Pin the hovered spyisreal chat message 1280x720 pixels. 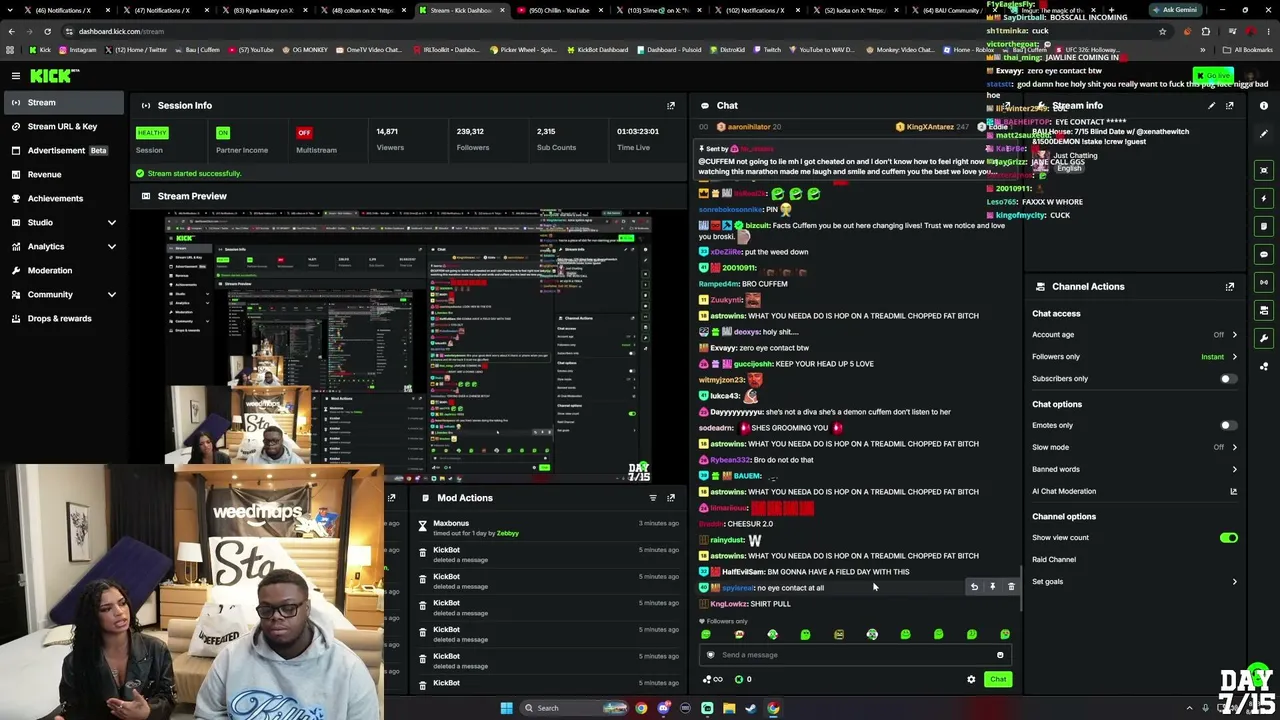pos(992,587)
